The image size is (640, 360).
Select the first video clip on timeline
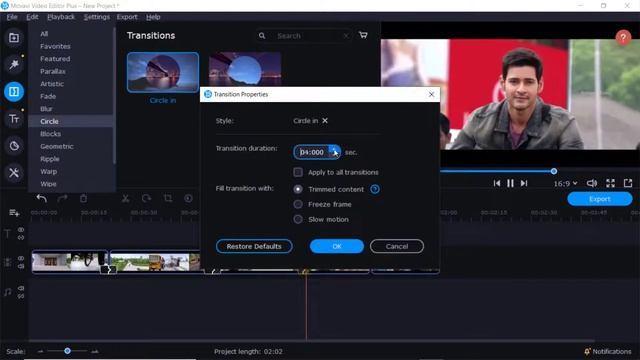pyautogui.click(x=70, y=262)
